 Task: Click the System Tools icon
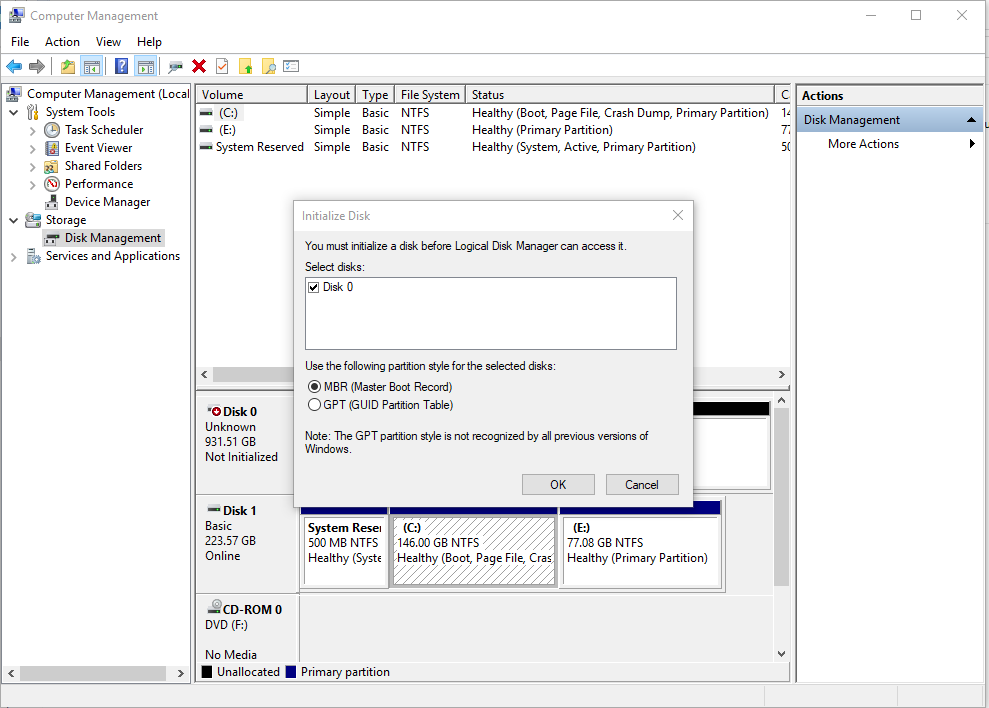(x=33, y=112)
